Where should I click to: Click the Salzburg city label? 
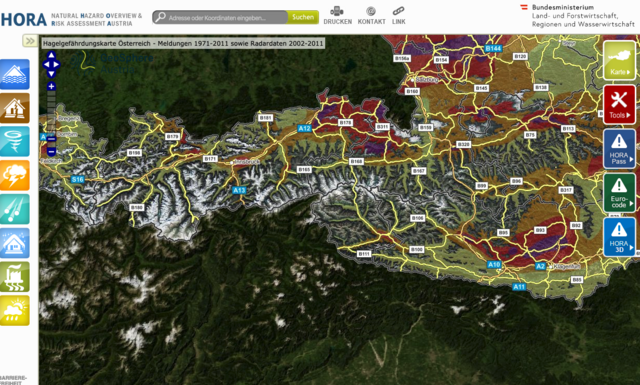(427, 80)
